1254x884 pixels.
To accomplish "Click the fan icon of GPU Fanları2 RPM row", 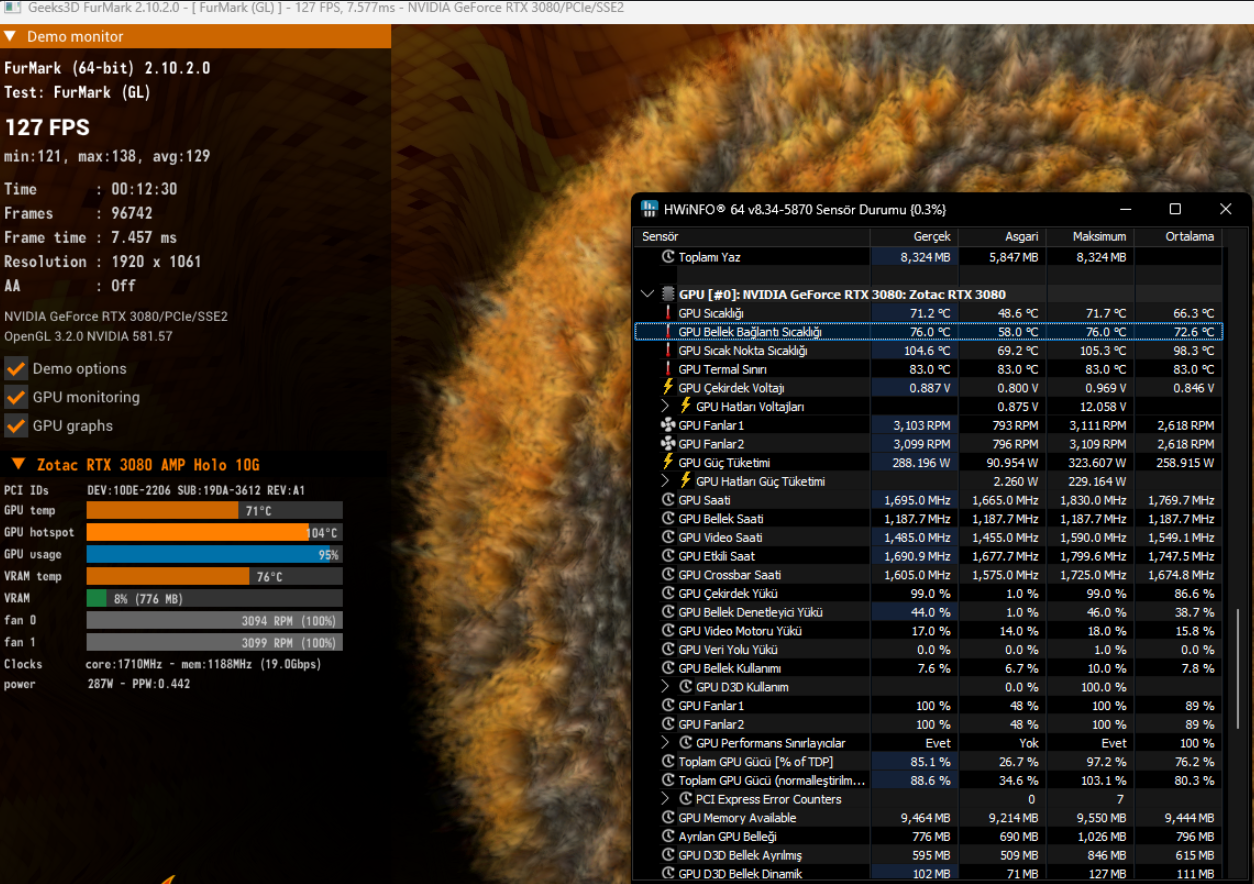I will point(668,444).
